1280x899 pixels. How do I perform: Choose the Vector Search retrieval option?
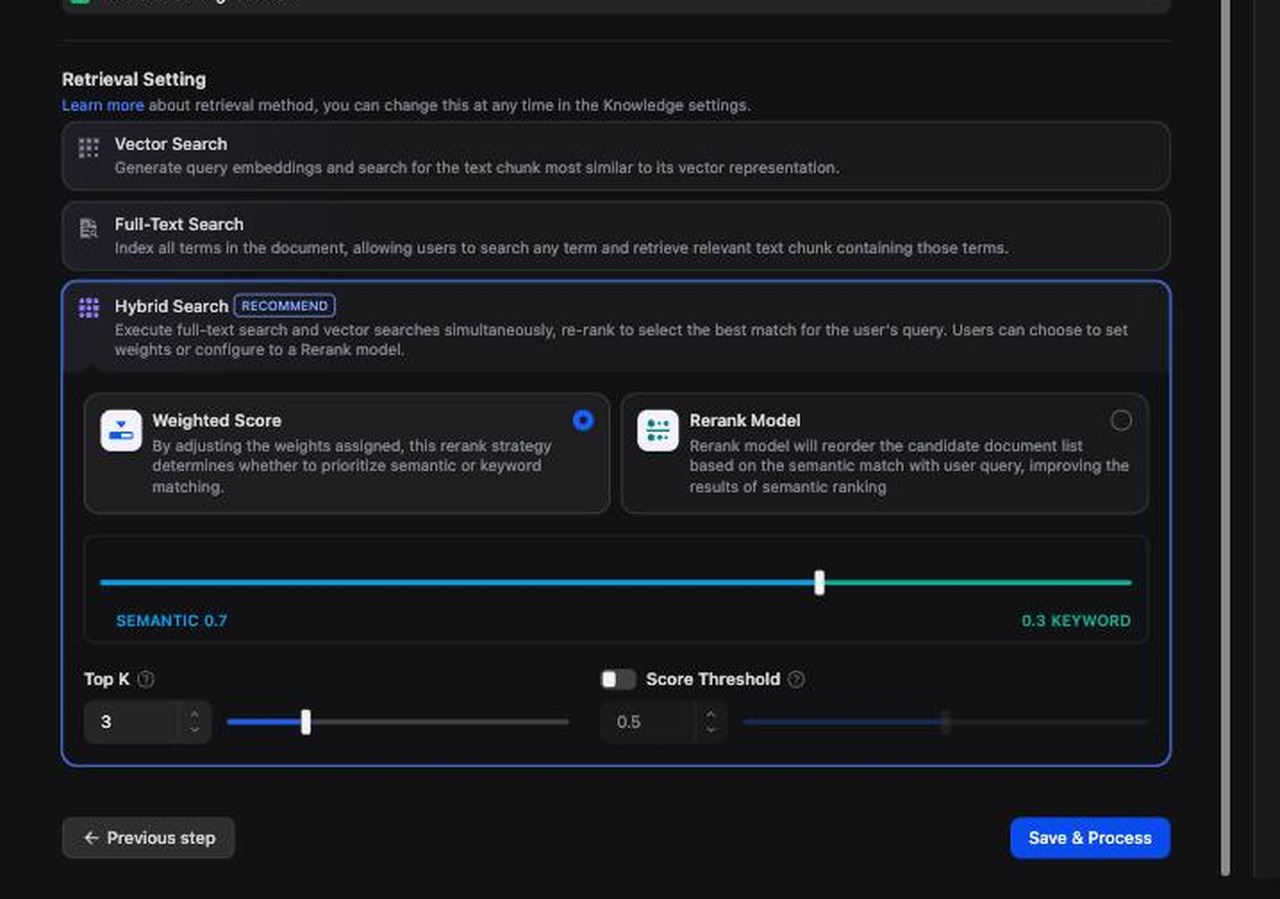[615, 156]
